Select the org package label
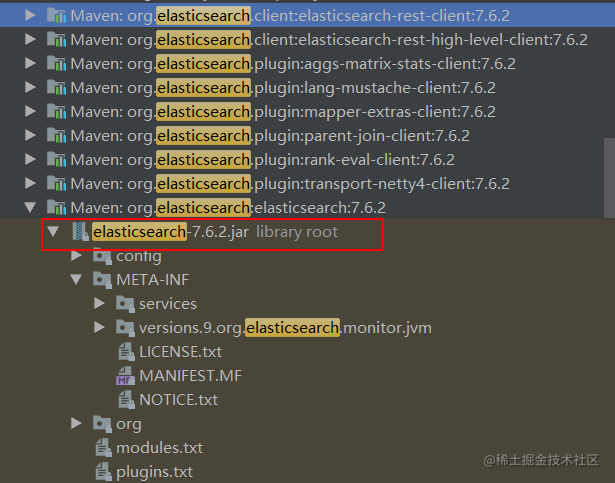 [x=129, y=425]
